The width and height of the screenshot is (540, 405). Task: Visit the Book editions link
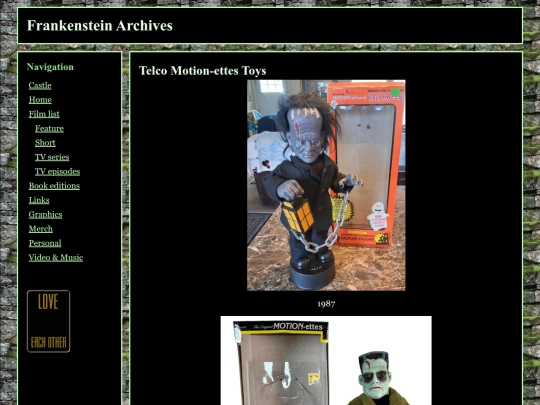point(54,186)
